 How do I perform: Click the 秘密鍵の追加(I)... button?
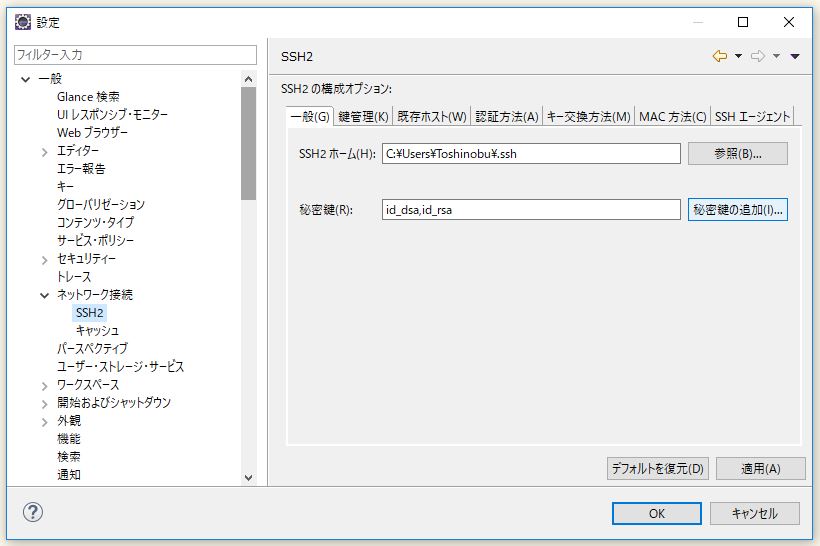pyautogui.click(x=737, y=210)
